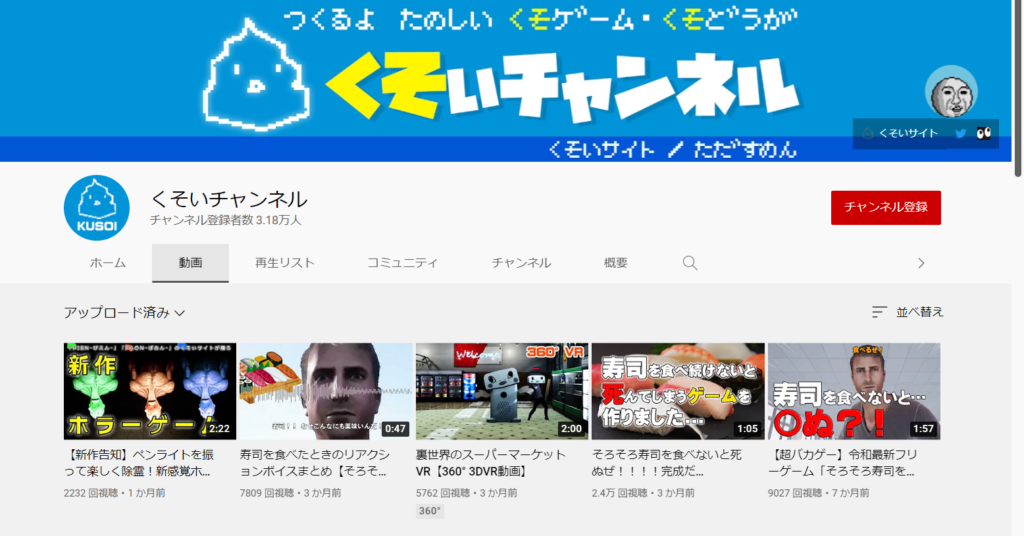Open the 新作ホラーゲーム video thumbnail
This screenshot has width=1024, height=536.
coord(150,391)
